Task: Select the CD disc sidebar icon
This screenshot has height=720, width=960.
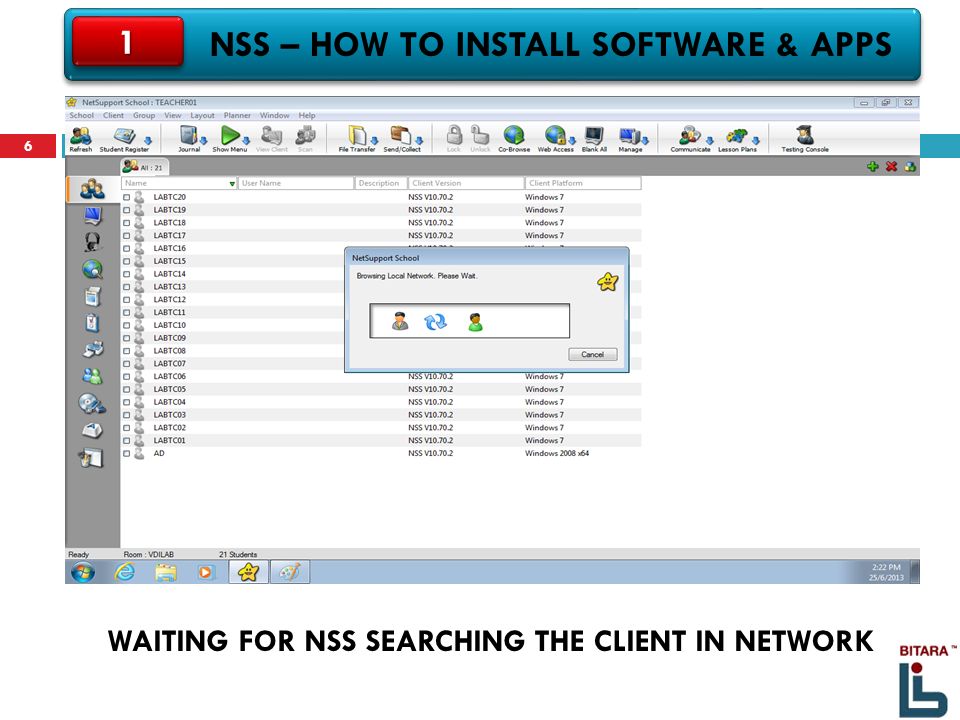Action: 92,403
